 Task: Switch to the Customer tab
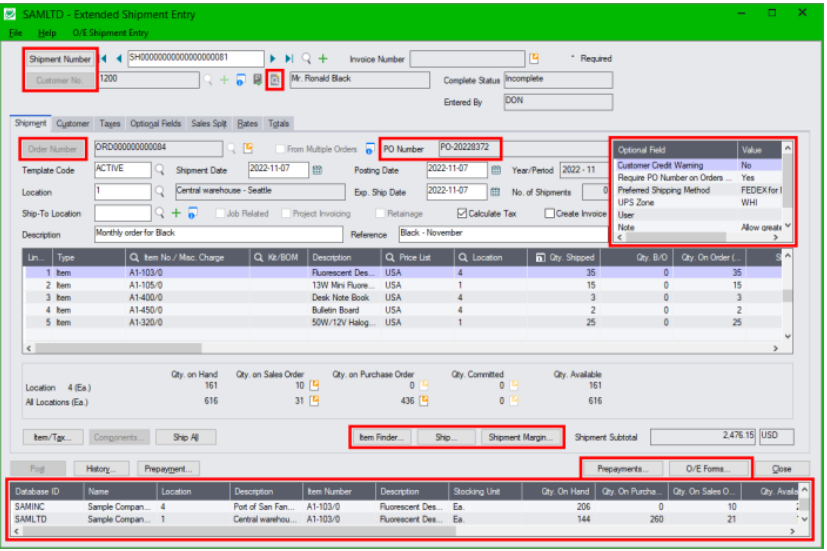tap(73, 123)
